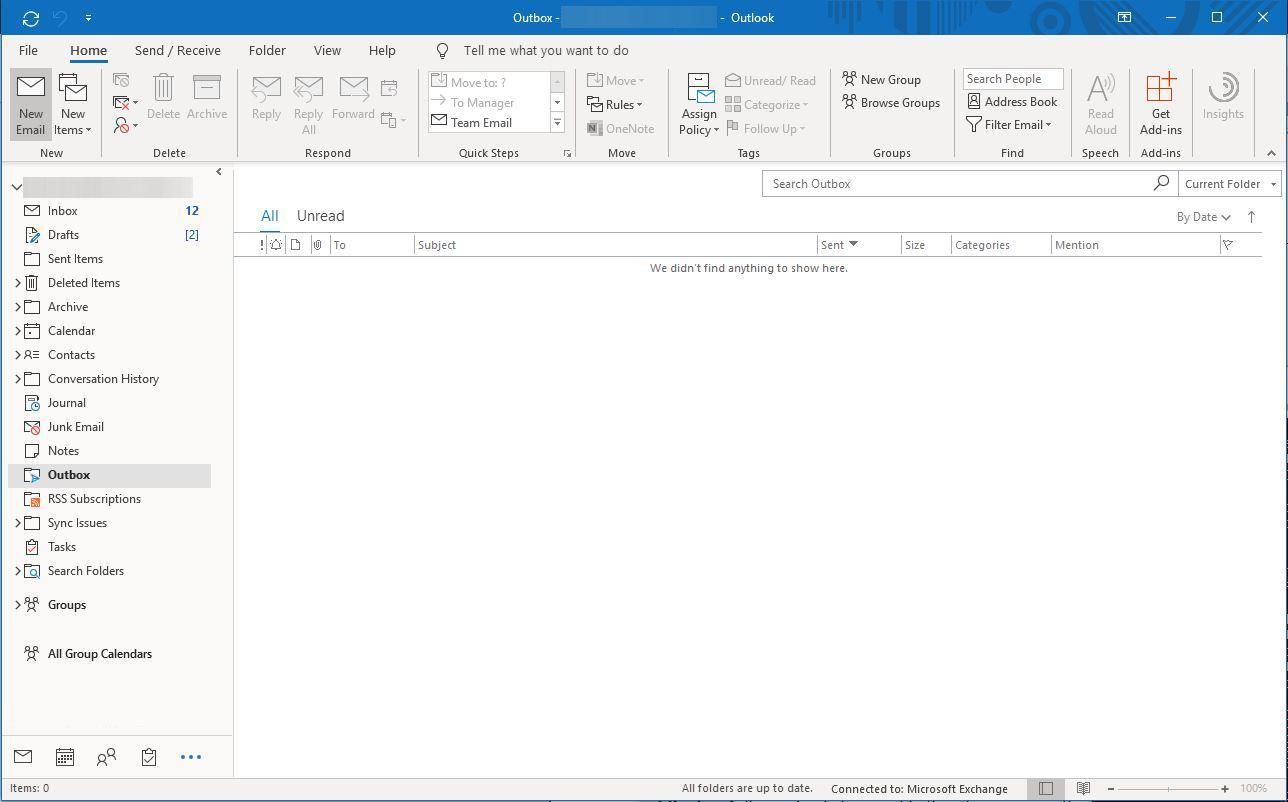This screenshot has height=802, width=1288.
Task: Switch to Tasks view icon
Action: tap(148, 757)
